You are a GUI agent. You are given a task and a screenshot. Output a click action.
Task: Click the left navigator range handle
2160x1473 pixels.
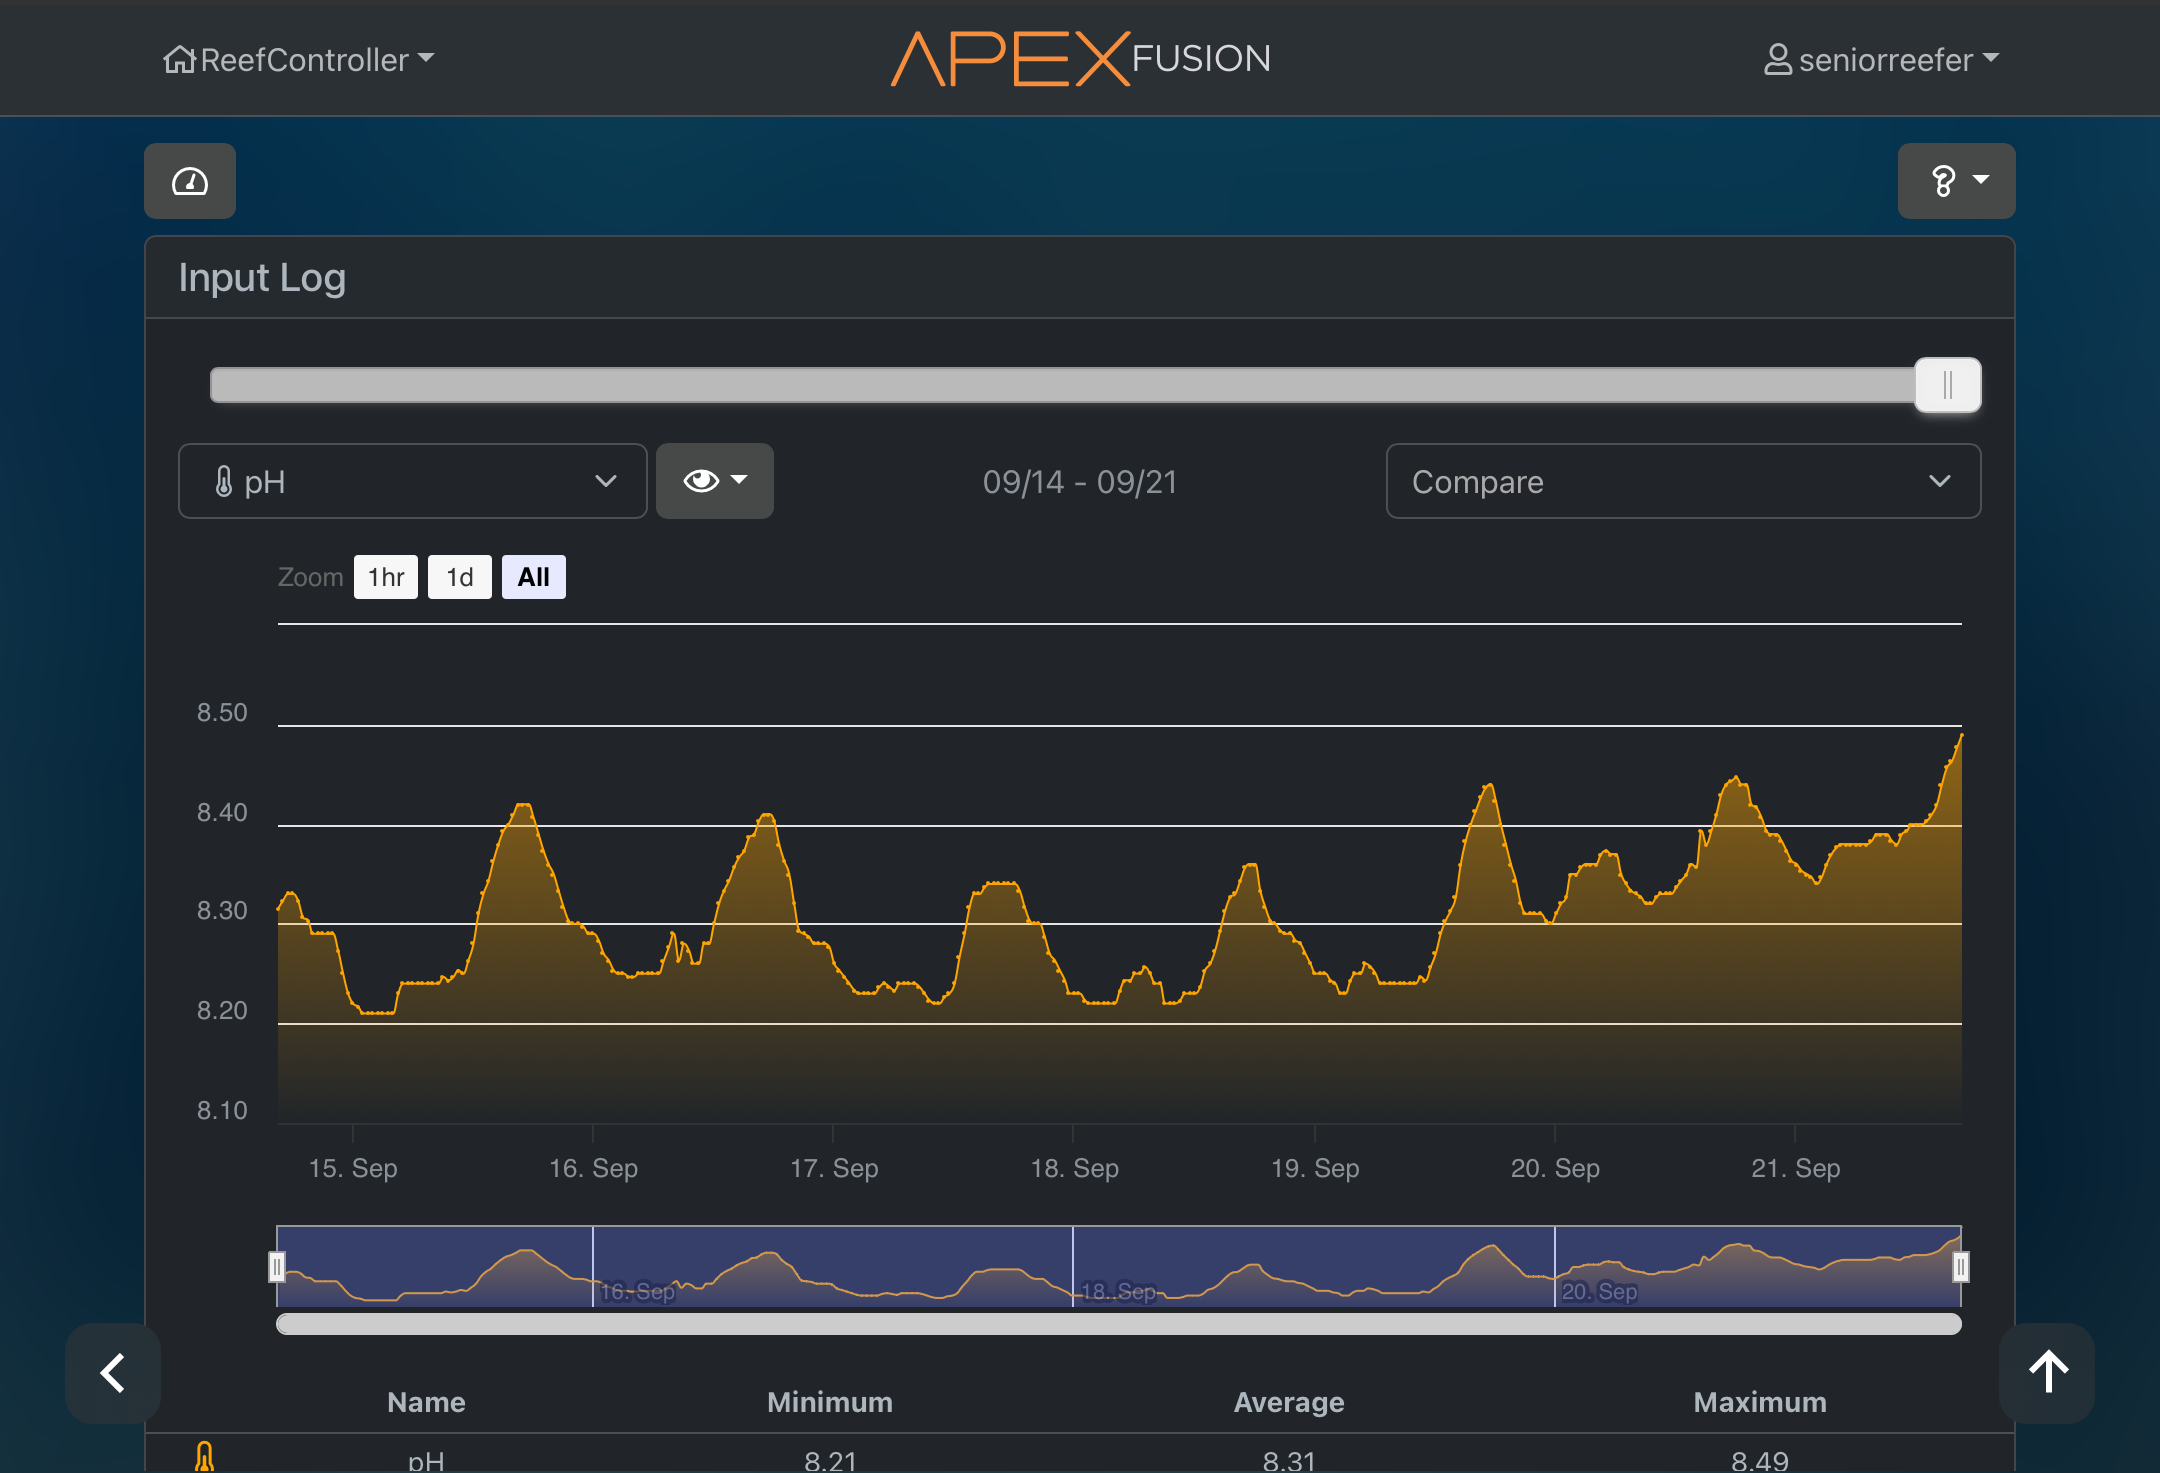[277, 1267]
